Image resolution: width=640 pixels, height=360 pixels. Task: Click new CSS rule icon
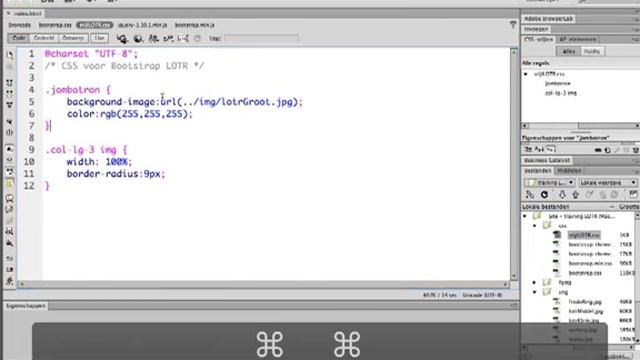608,150
